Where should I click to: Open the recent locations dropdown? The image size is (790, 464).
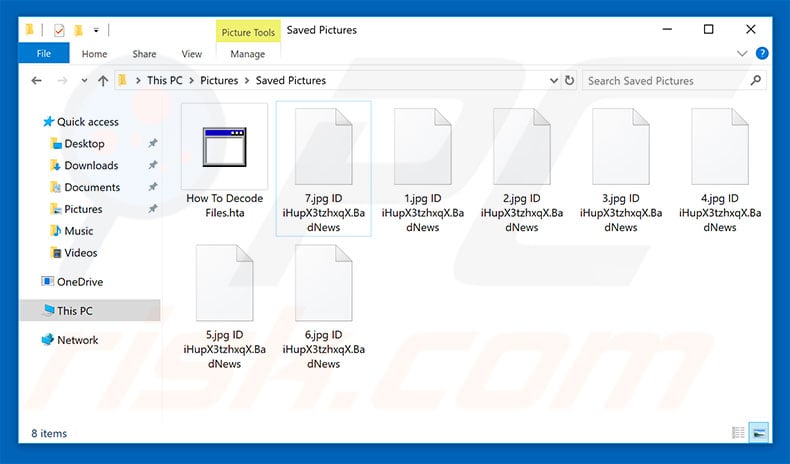click(84, 81)
